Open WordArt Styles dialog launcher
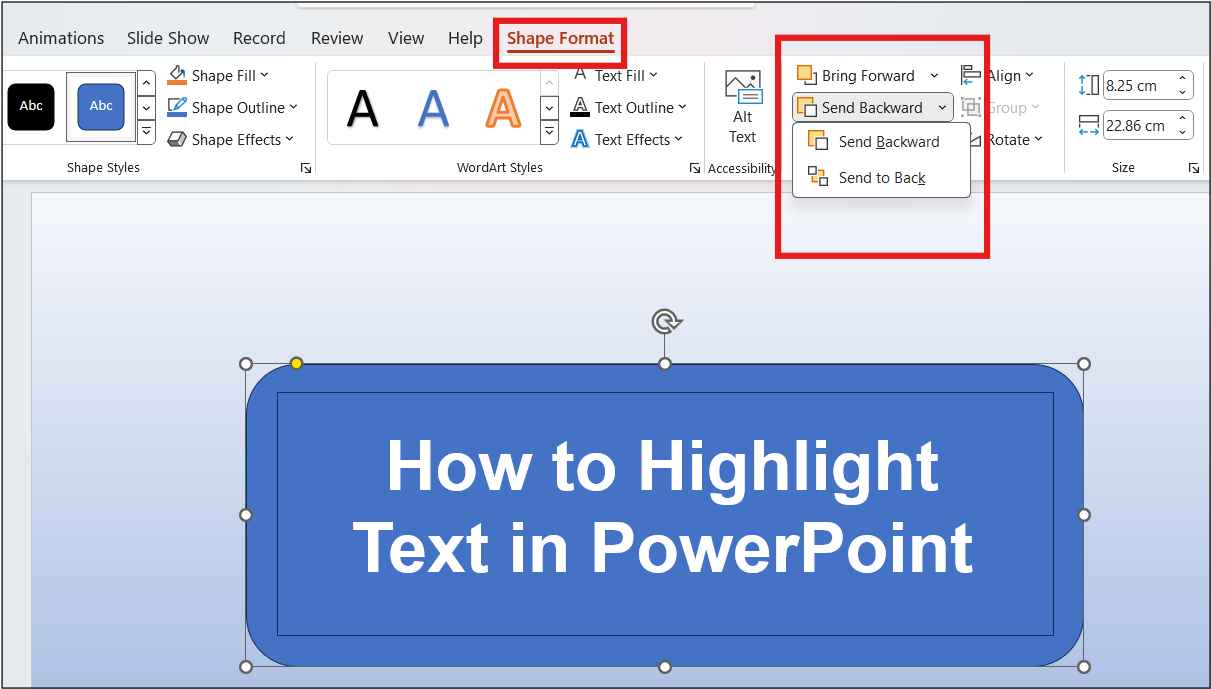1211x689 pixels. click(x=694, y=168)
